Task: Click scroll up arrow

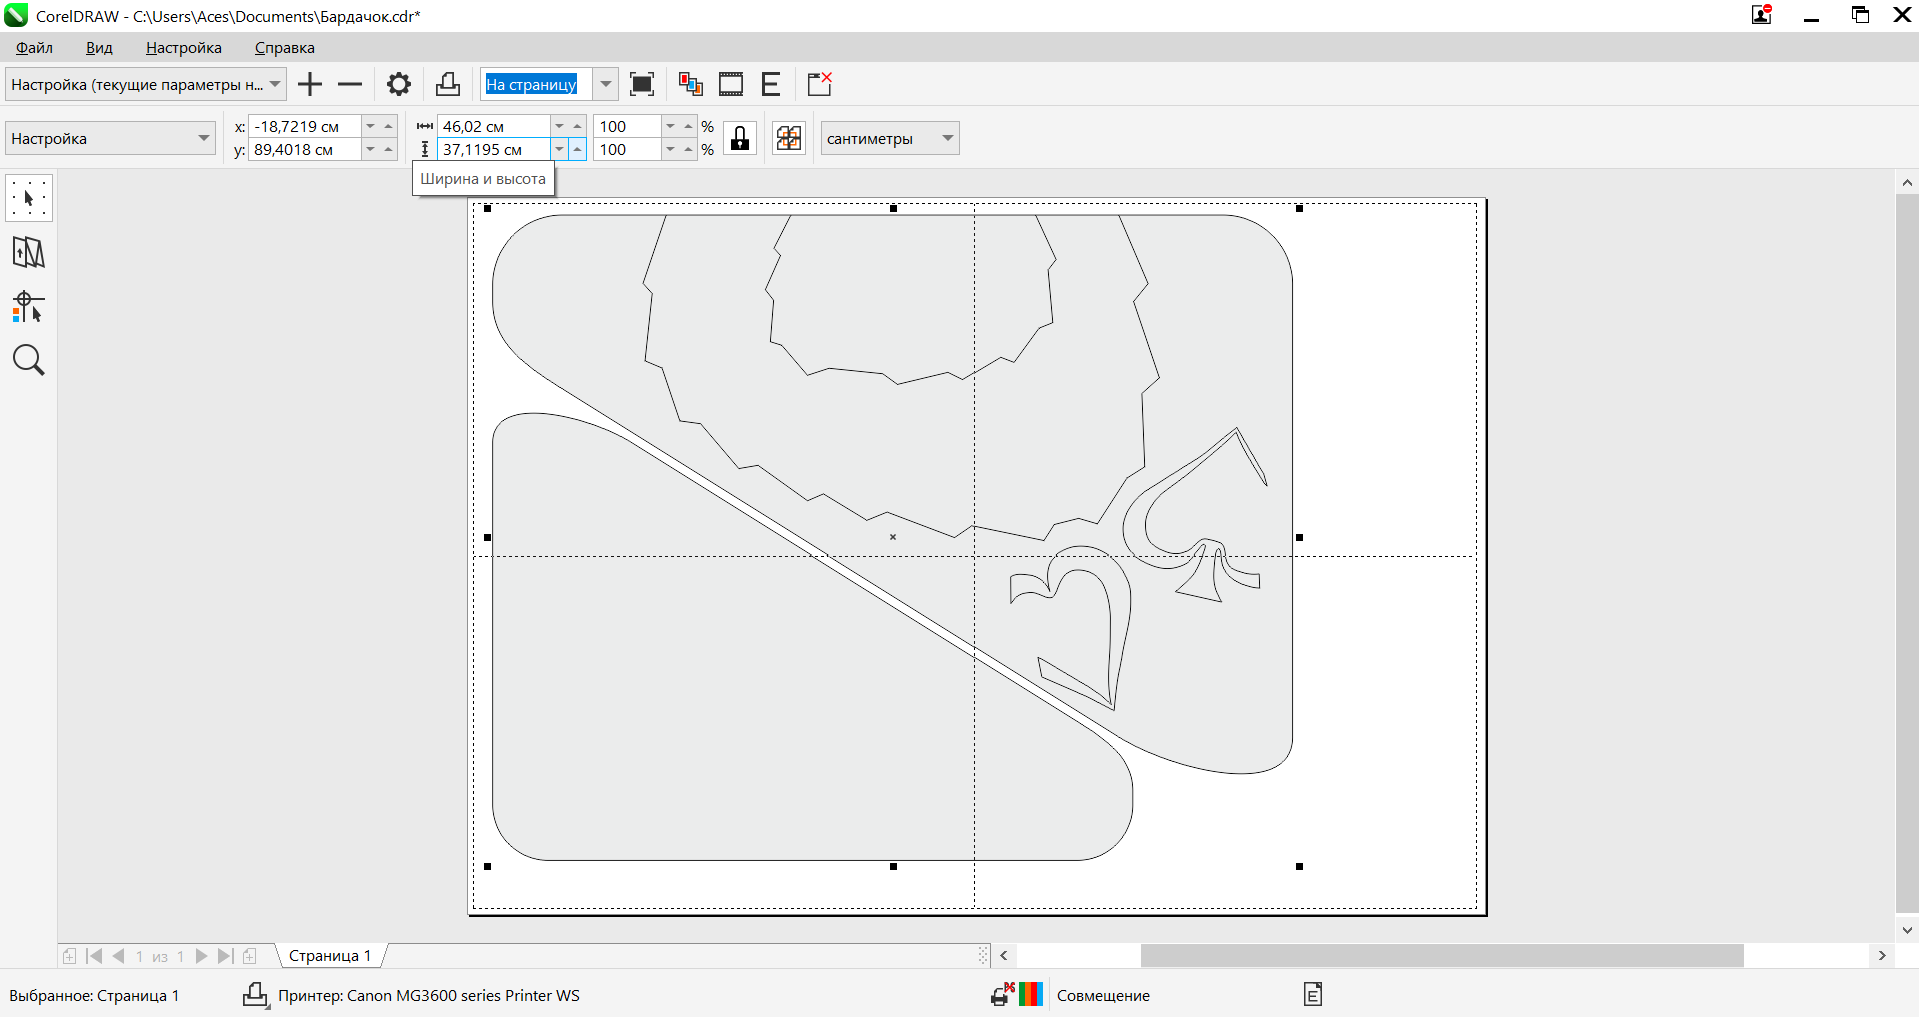Action: pos(1907,182)
